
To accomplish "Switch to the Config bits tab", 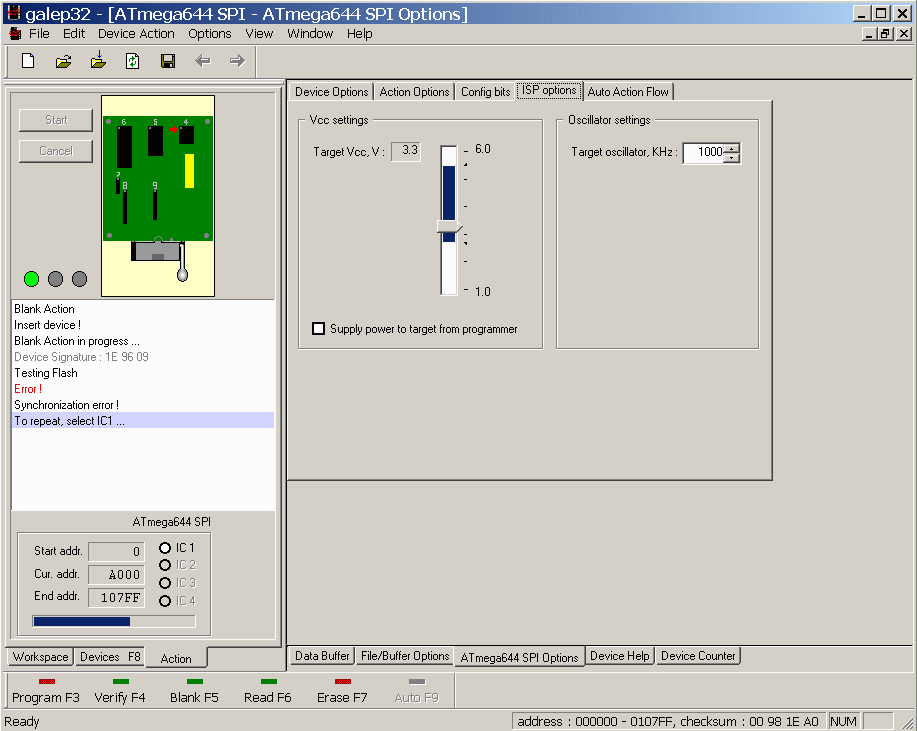I will pyautogui.click(x=485, y=92).
